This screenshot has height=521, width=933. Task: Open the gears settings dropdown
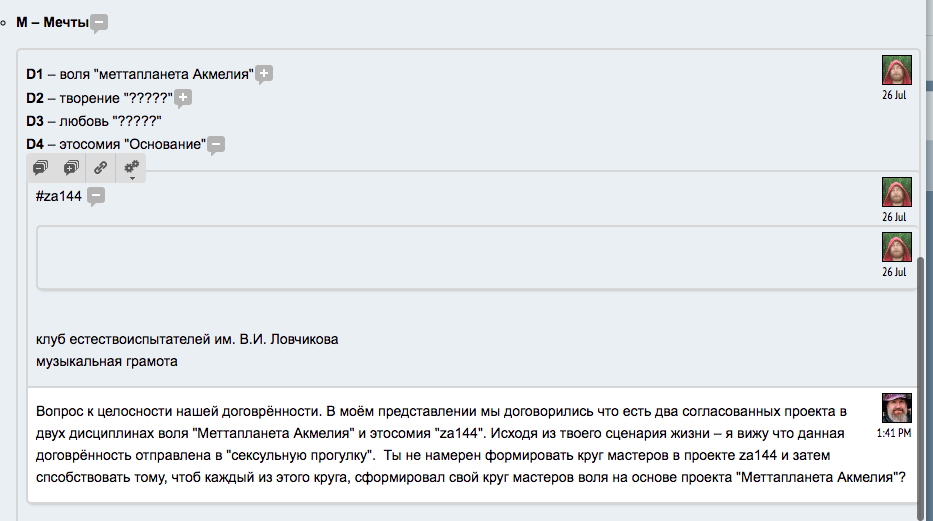(131, 169)
